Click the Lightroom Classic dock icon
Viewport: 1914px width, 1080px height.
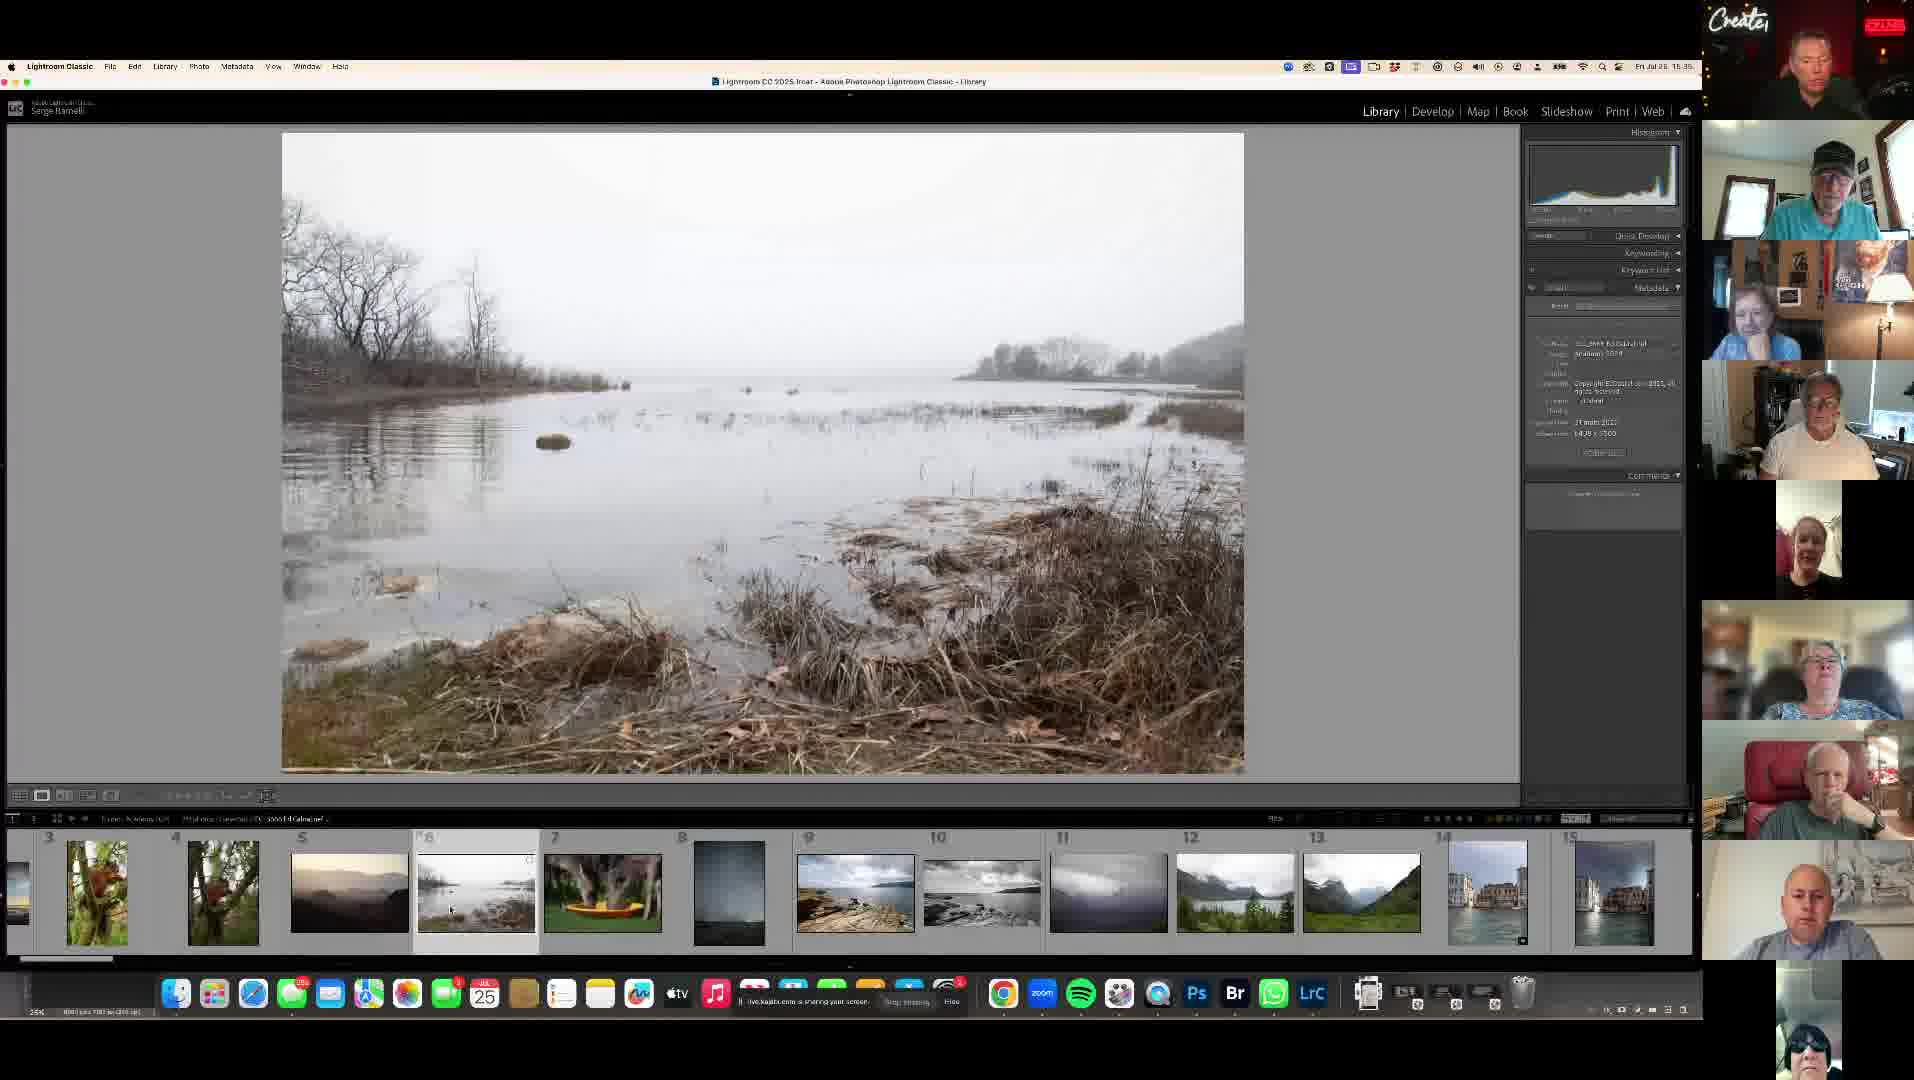tap(1312, 993)
